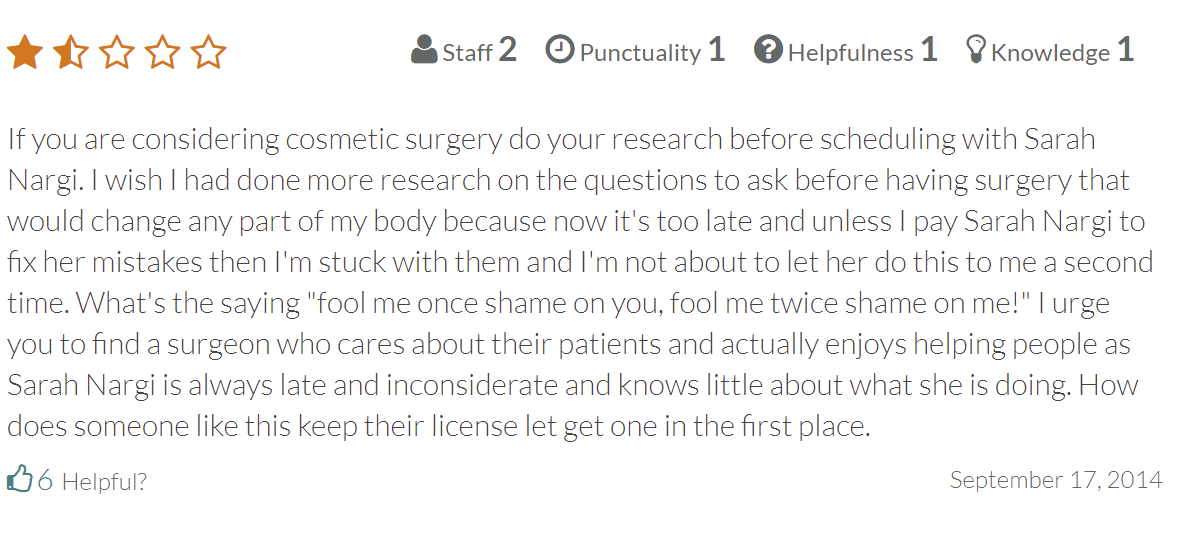Click the Helpfulness question mark icon
The image size is (1189, 536).
(x=768, y=49)
